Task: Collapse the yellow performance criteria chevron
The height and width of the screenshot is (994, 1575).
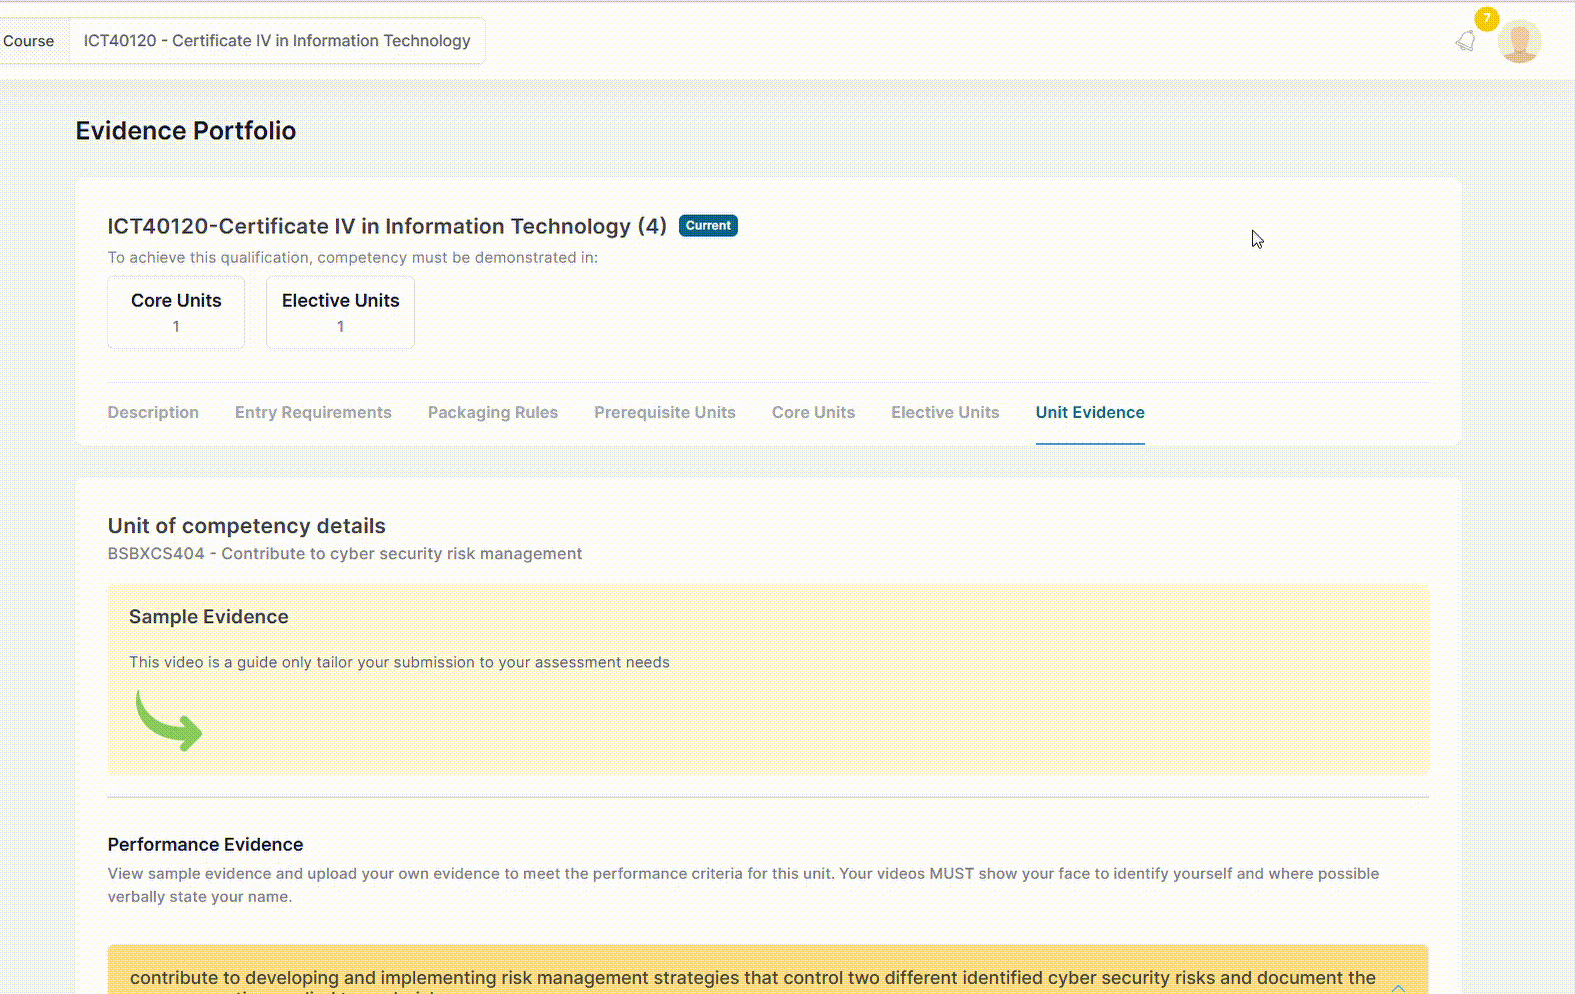Action: pos(1398,986)
